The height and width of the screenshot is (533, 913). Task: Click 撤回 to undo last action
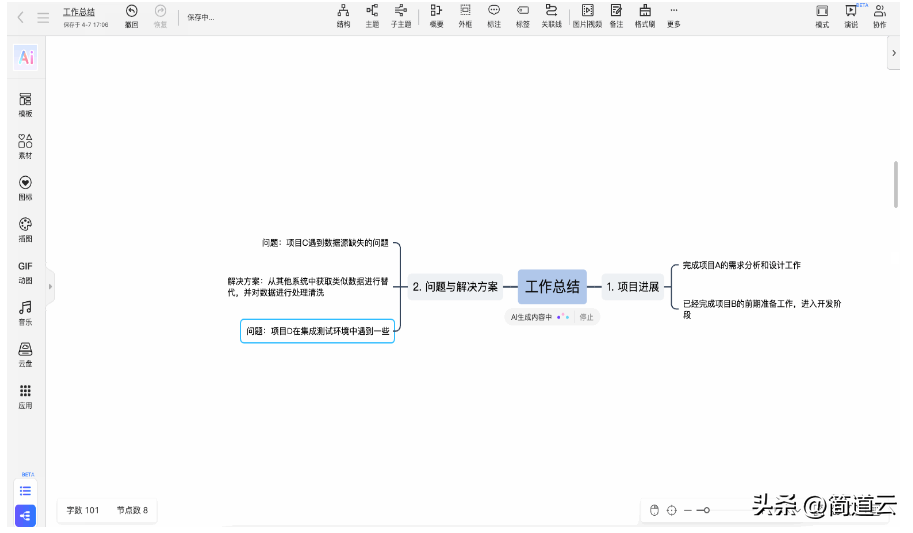pos(132,15)
